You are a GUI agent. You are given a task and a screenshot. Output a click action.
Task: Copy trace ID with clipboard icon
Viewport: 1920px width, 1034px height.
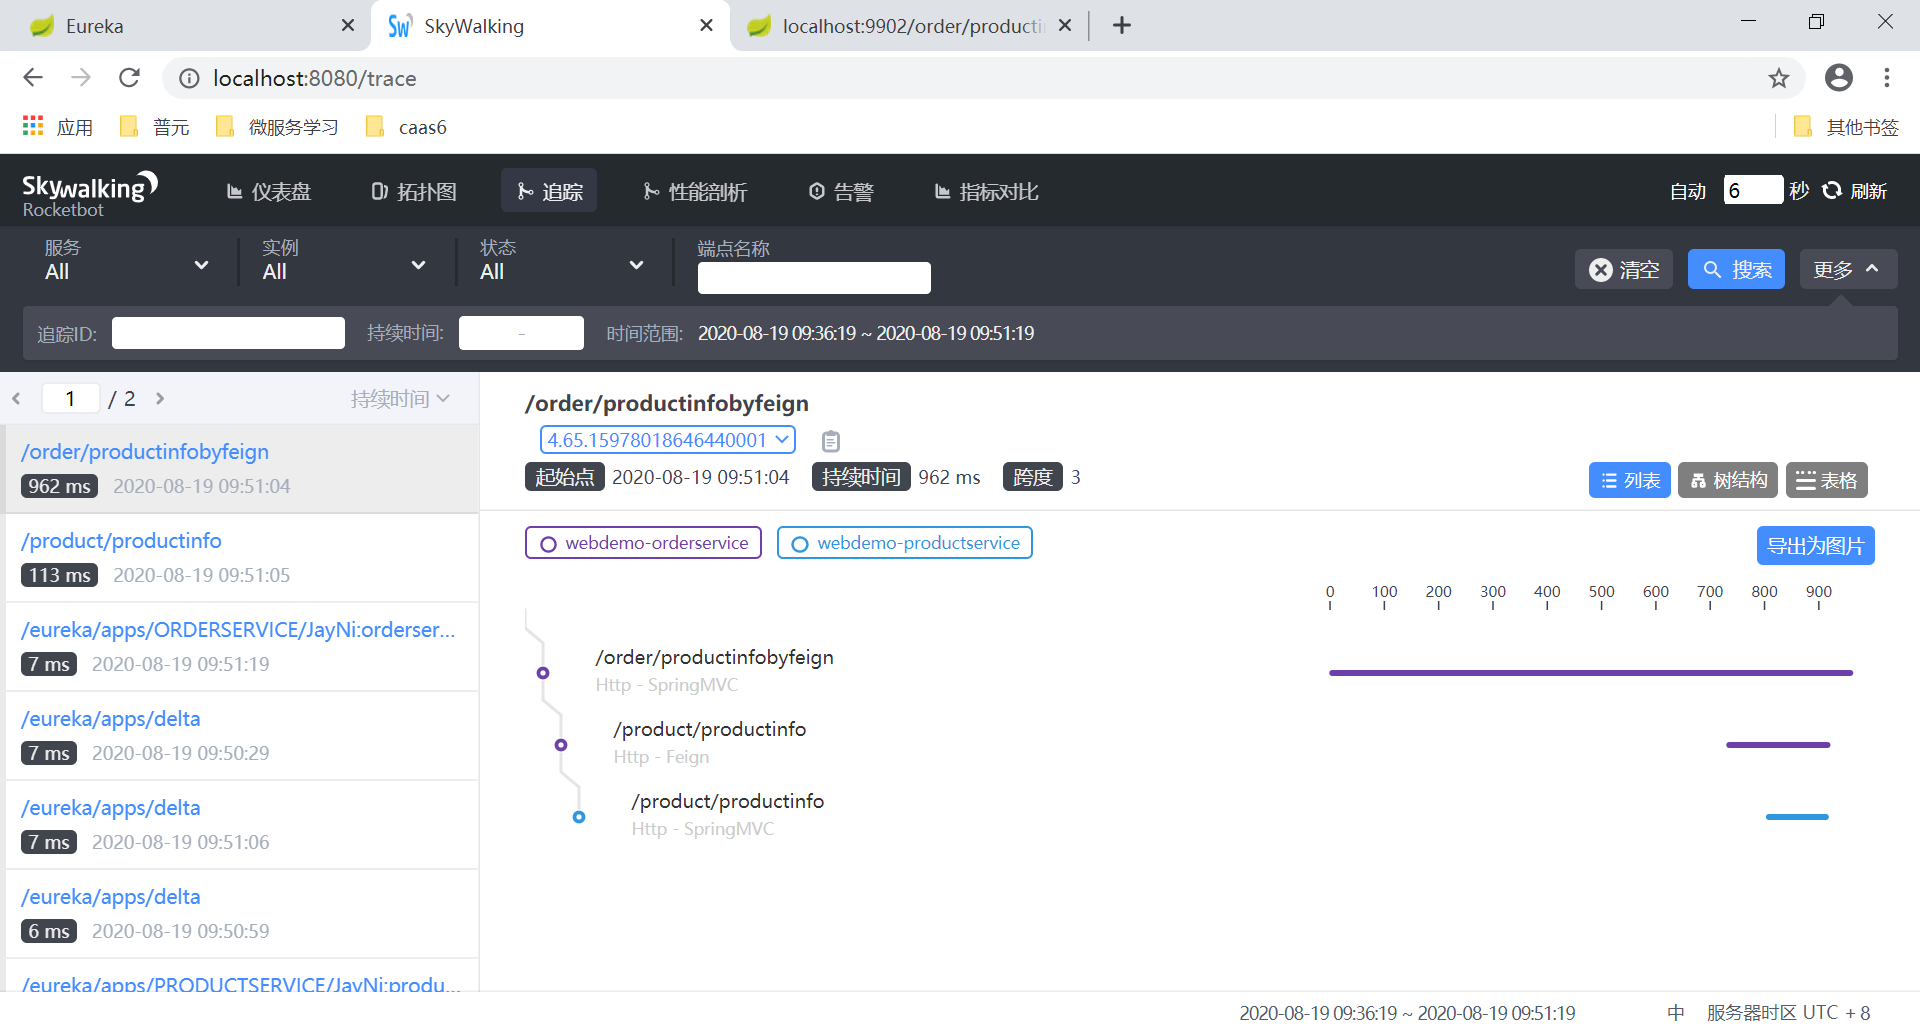click(x=830, y=441)
